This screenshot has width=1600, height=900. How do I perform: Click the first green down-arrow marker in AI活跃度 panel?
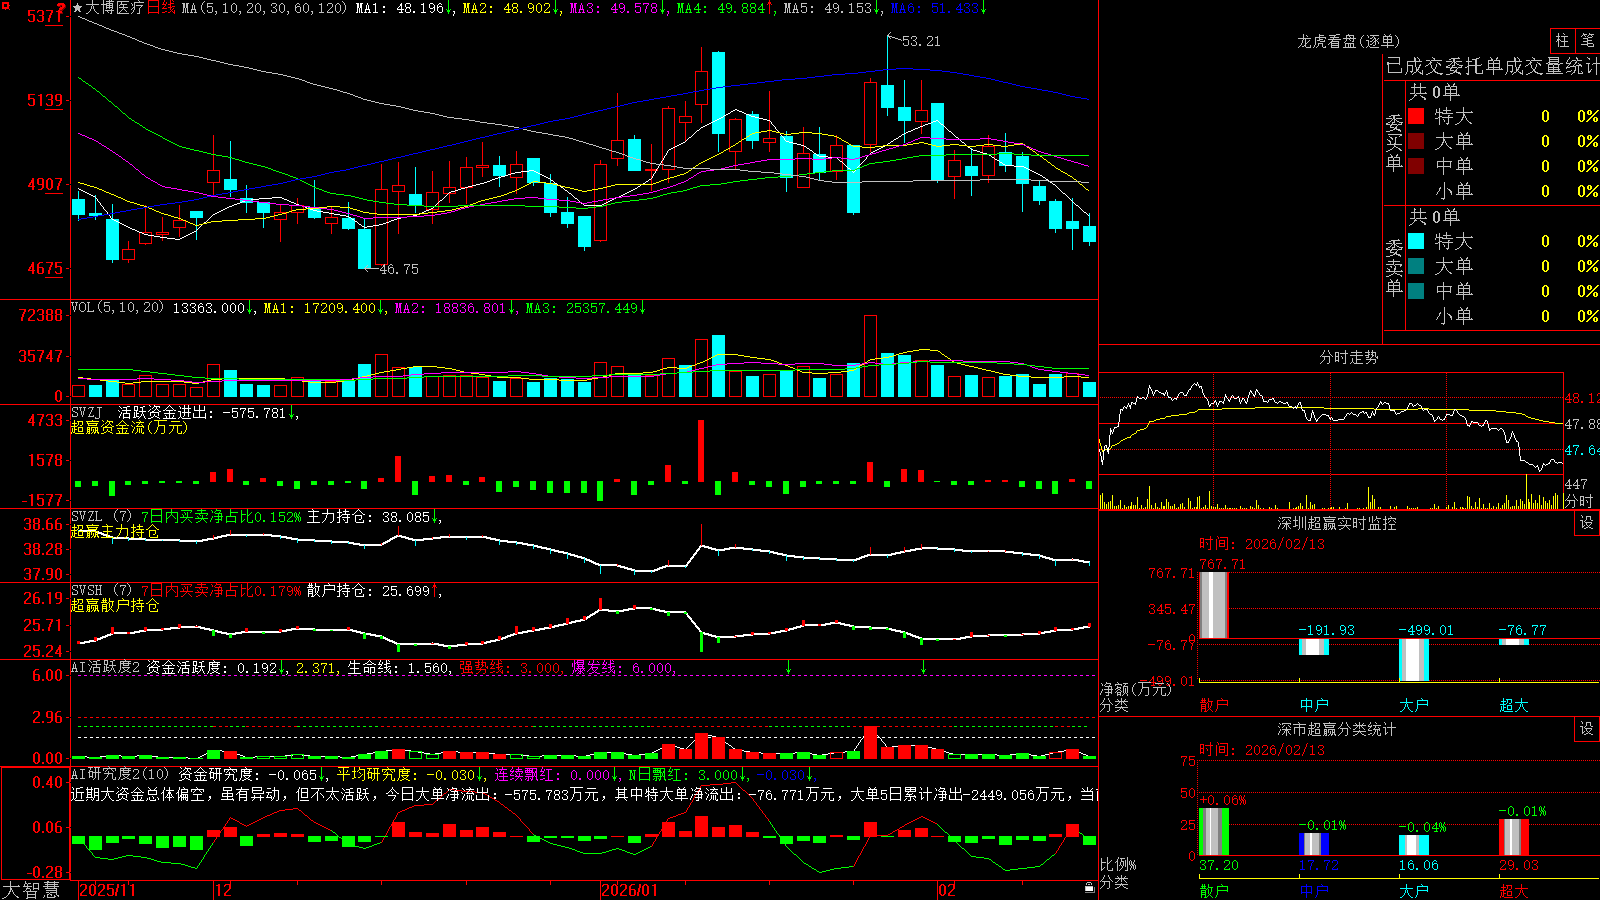coord(789,666)
